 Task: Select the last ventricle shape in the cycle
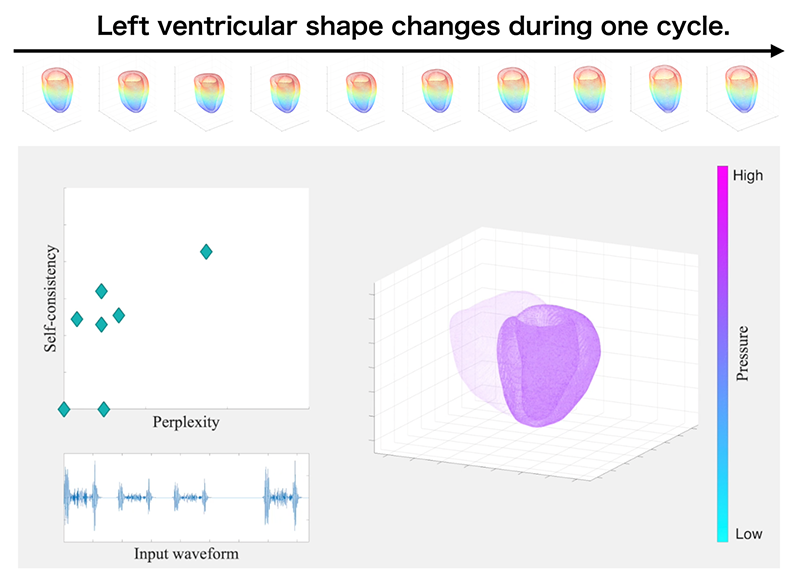point(741,89)
